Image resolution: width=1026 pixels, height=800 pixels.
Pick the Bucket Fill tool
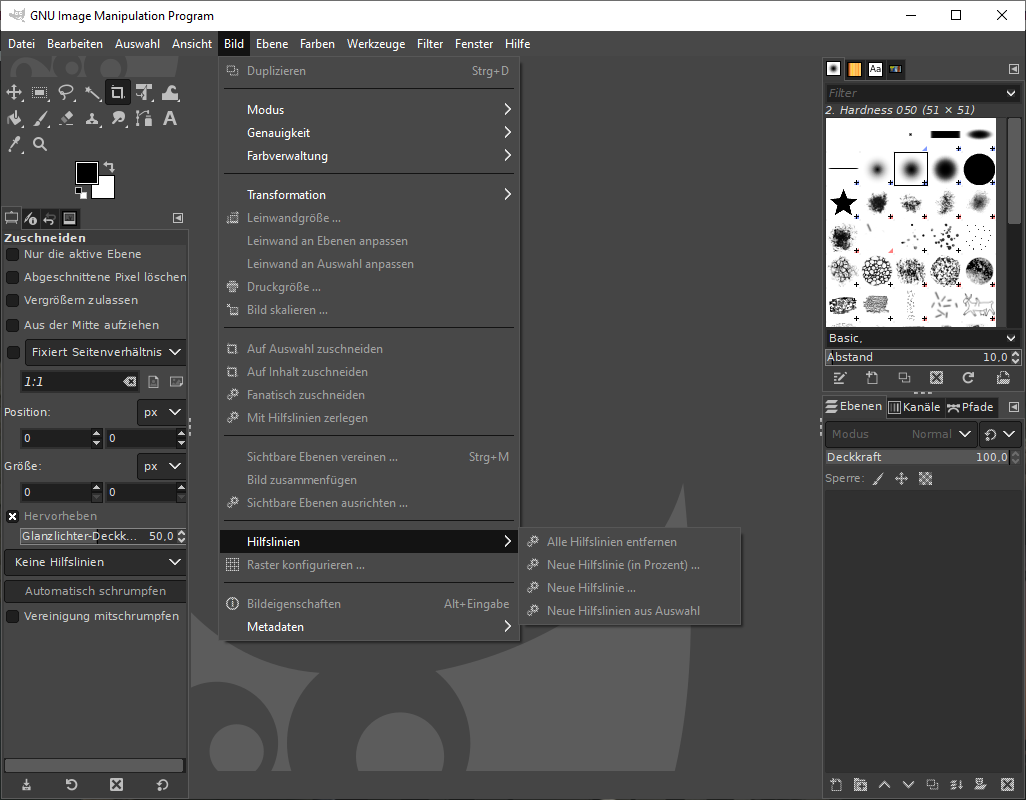[x=14, y=119]
